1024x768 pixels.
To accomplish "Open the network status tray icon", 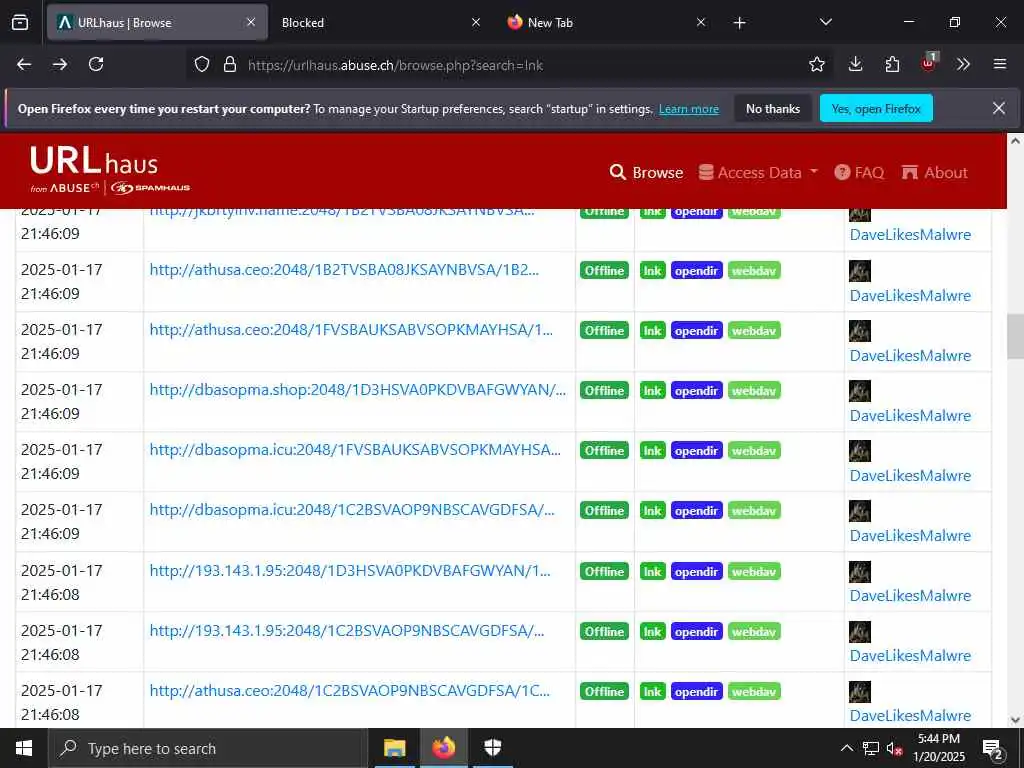I will [871, 748].
